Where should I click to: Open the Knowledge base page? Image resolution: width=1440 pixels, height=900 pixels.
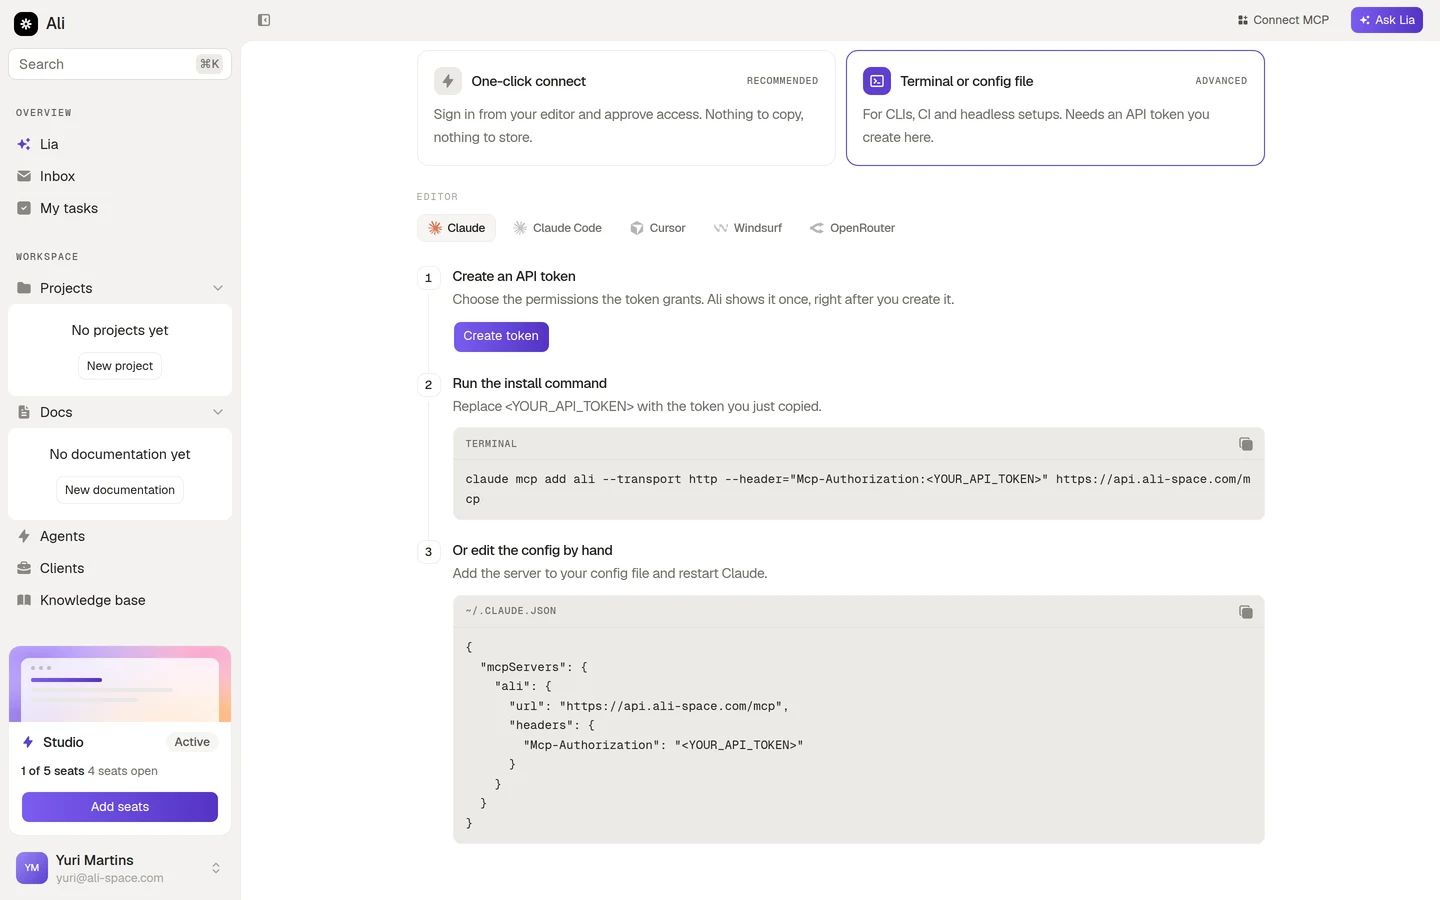[x=120, y=600]
